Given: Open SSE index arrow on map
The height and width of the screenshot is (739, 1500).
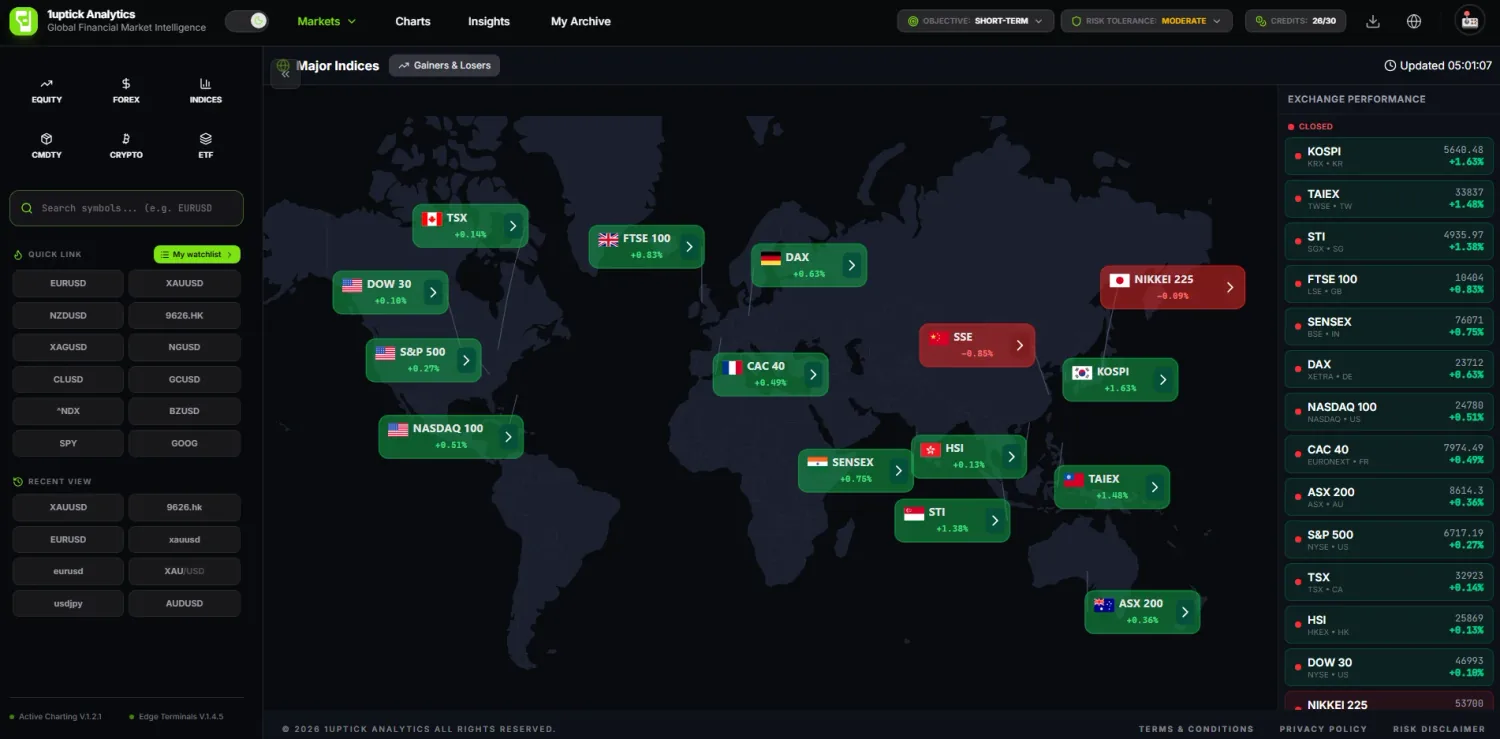Looking at the screenshot, I should [x=1020, y=345].
